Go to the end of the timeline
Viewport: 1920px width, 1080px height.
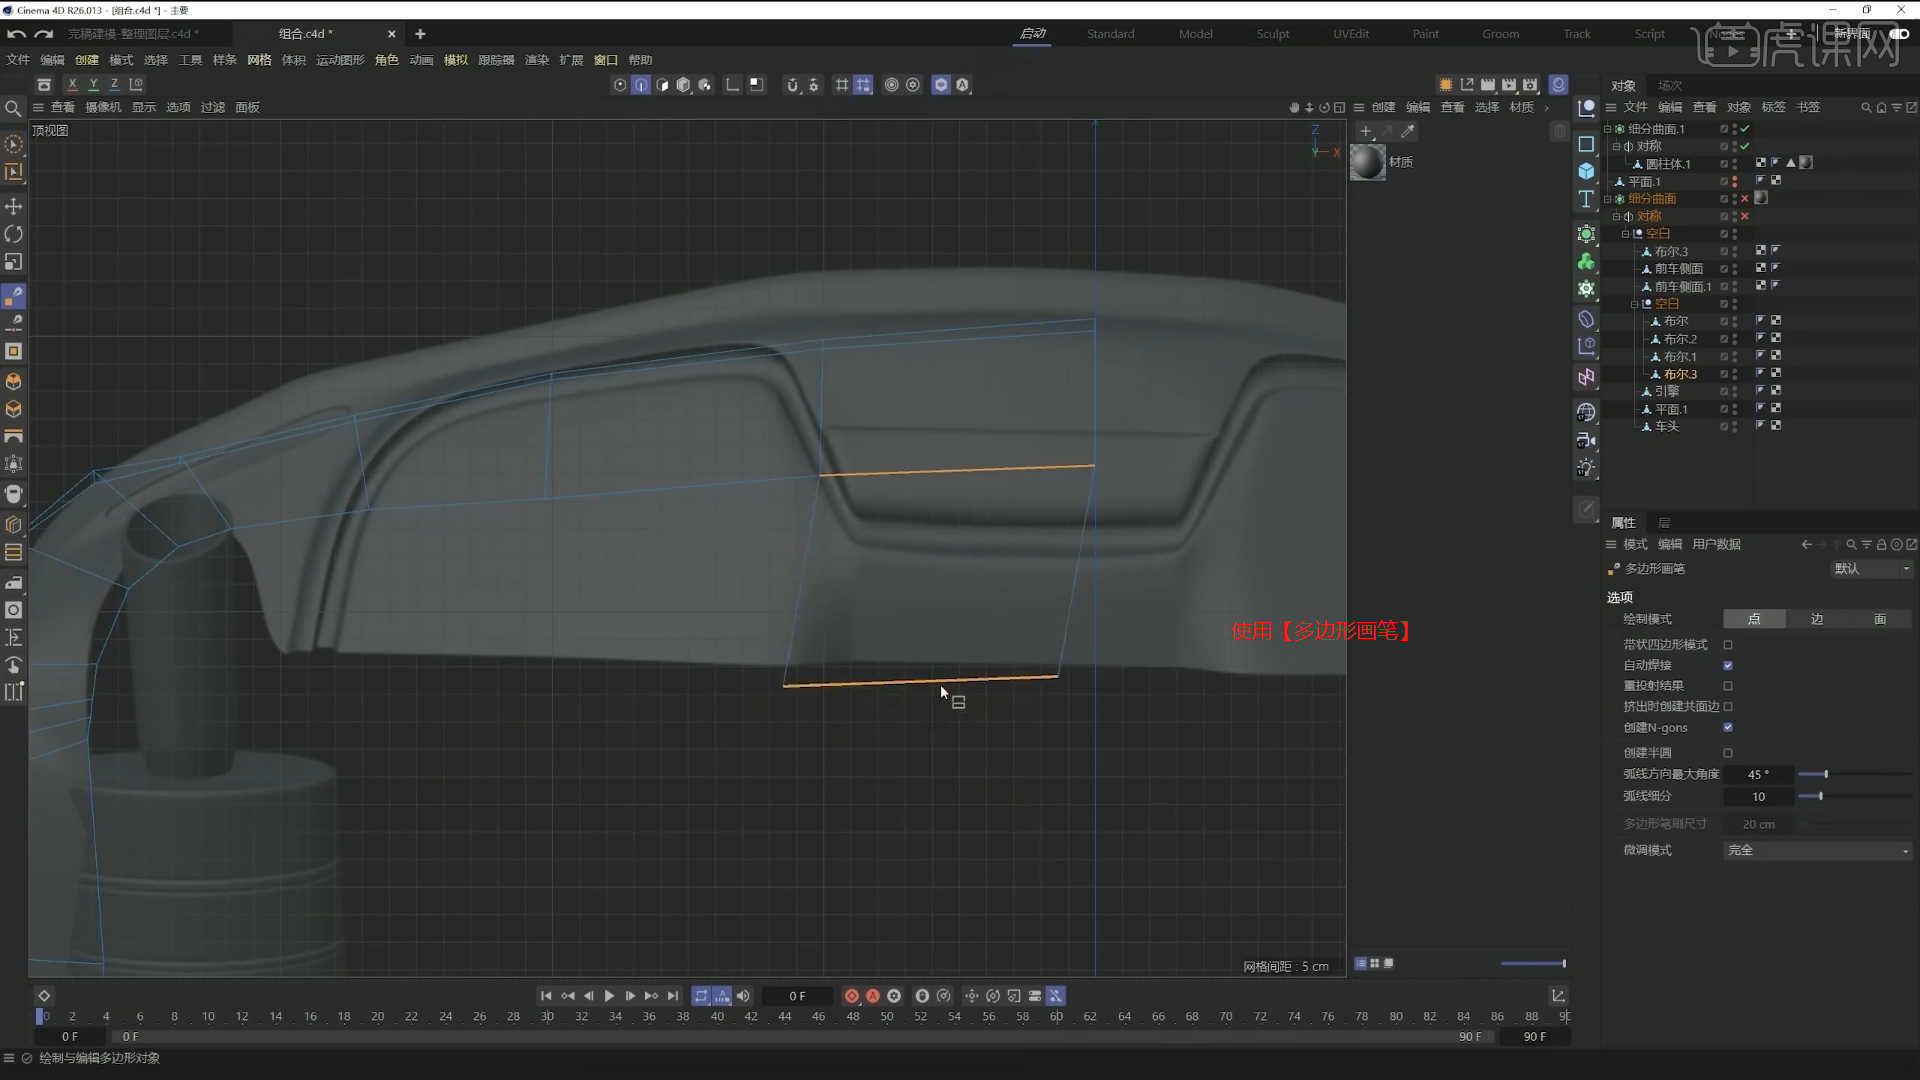pyautogui.click(x=673, y=996)
